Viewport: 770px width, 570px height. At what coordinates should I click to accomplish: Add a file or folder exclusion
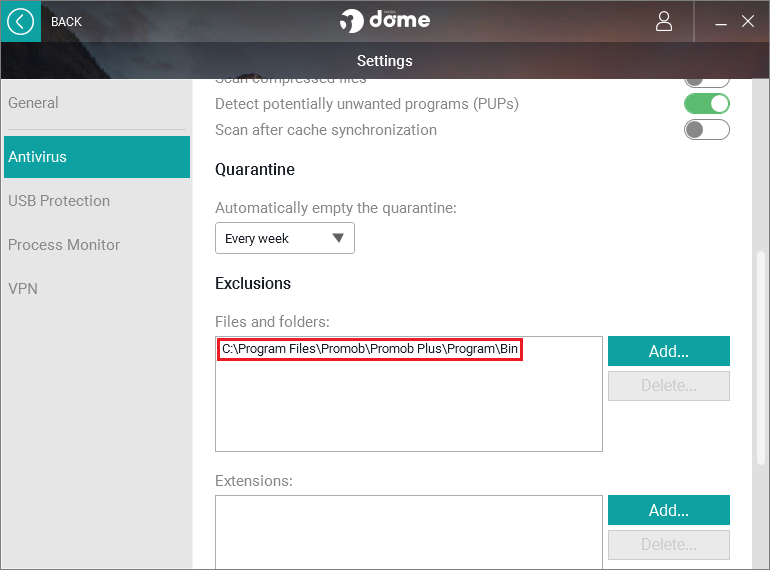coord(669,351)
